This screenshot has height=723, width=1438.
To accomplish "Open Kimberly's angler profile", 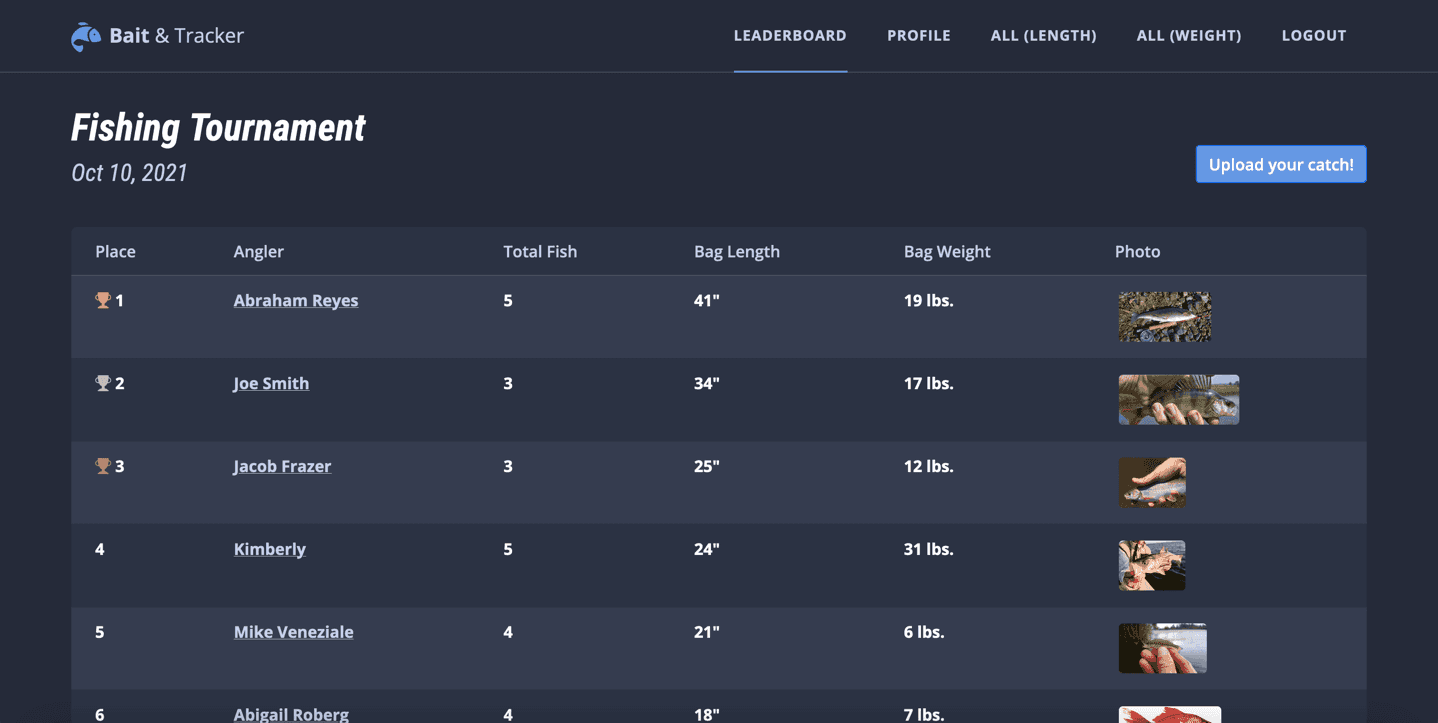I will (x=269, y=549).
